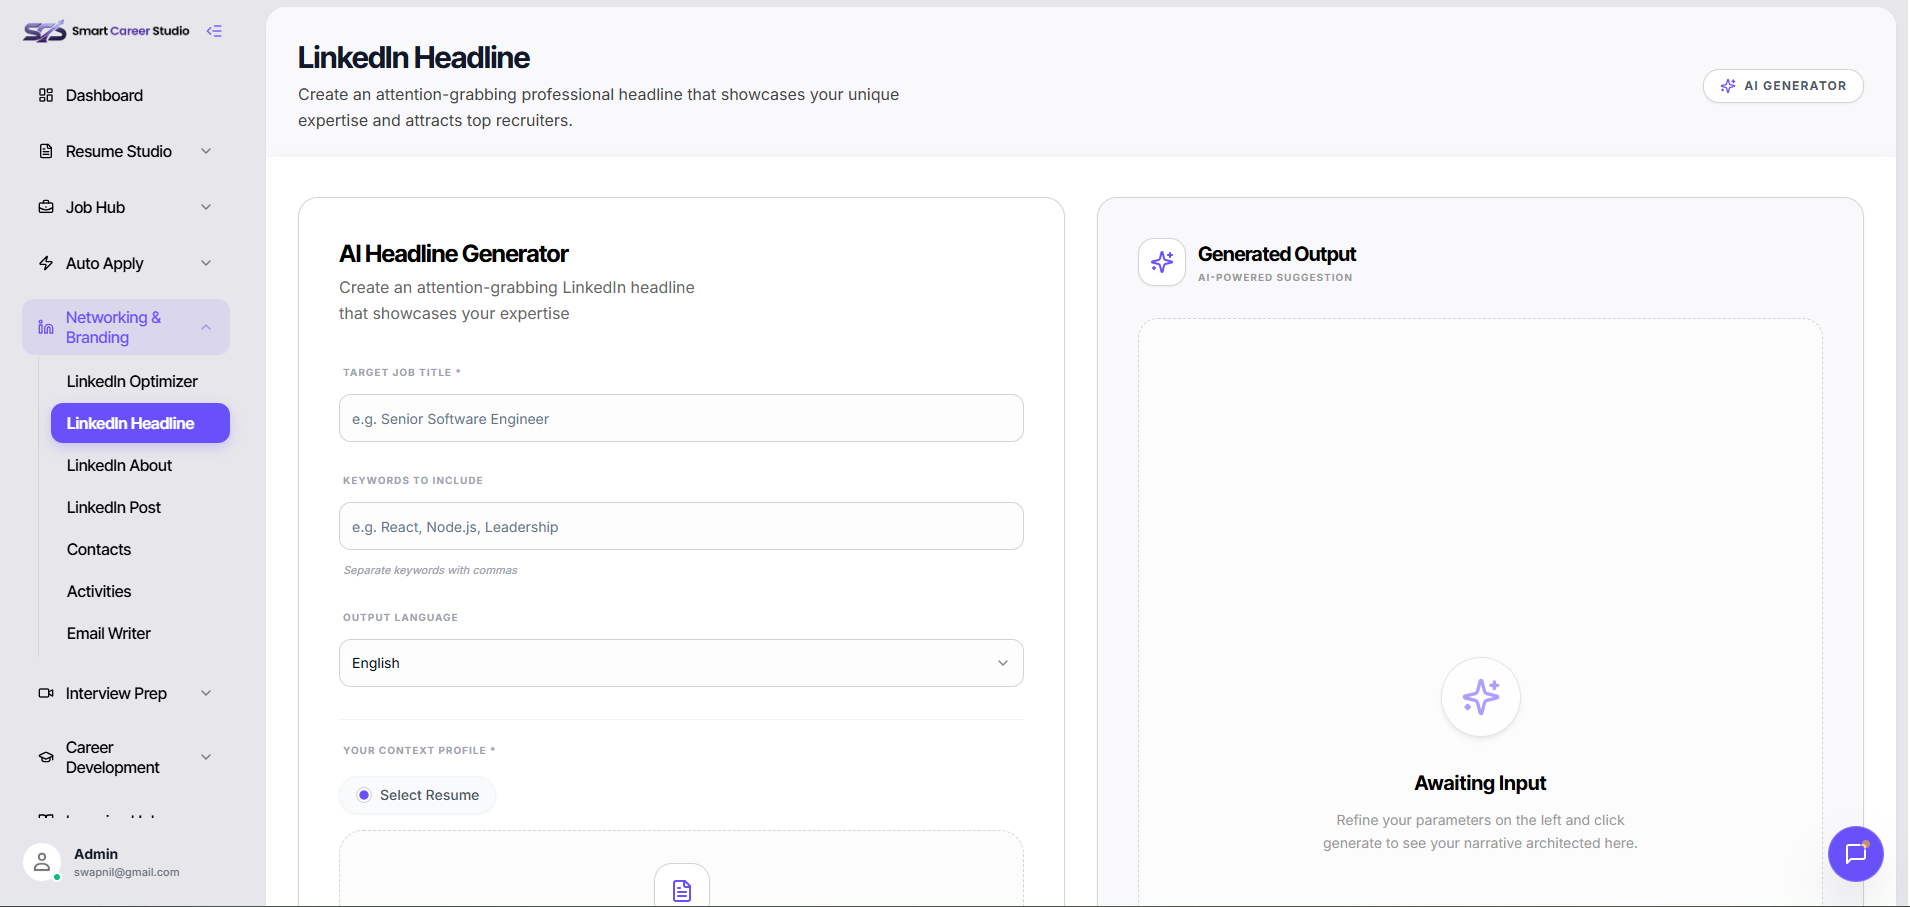Click the Interview Prep camera icon
1910x907 pixels.
[x=46, y=693]
